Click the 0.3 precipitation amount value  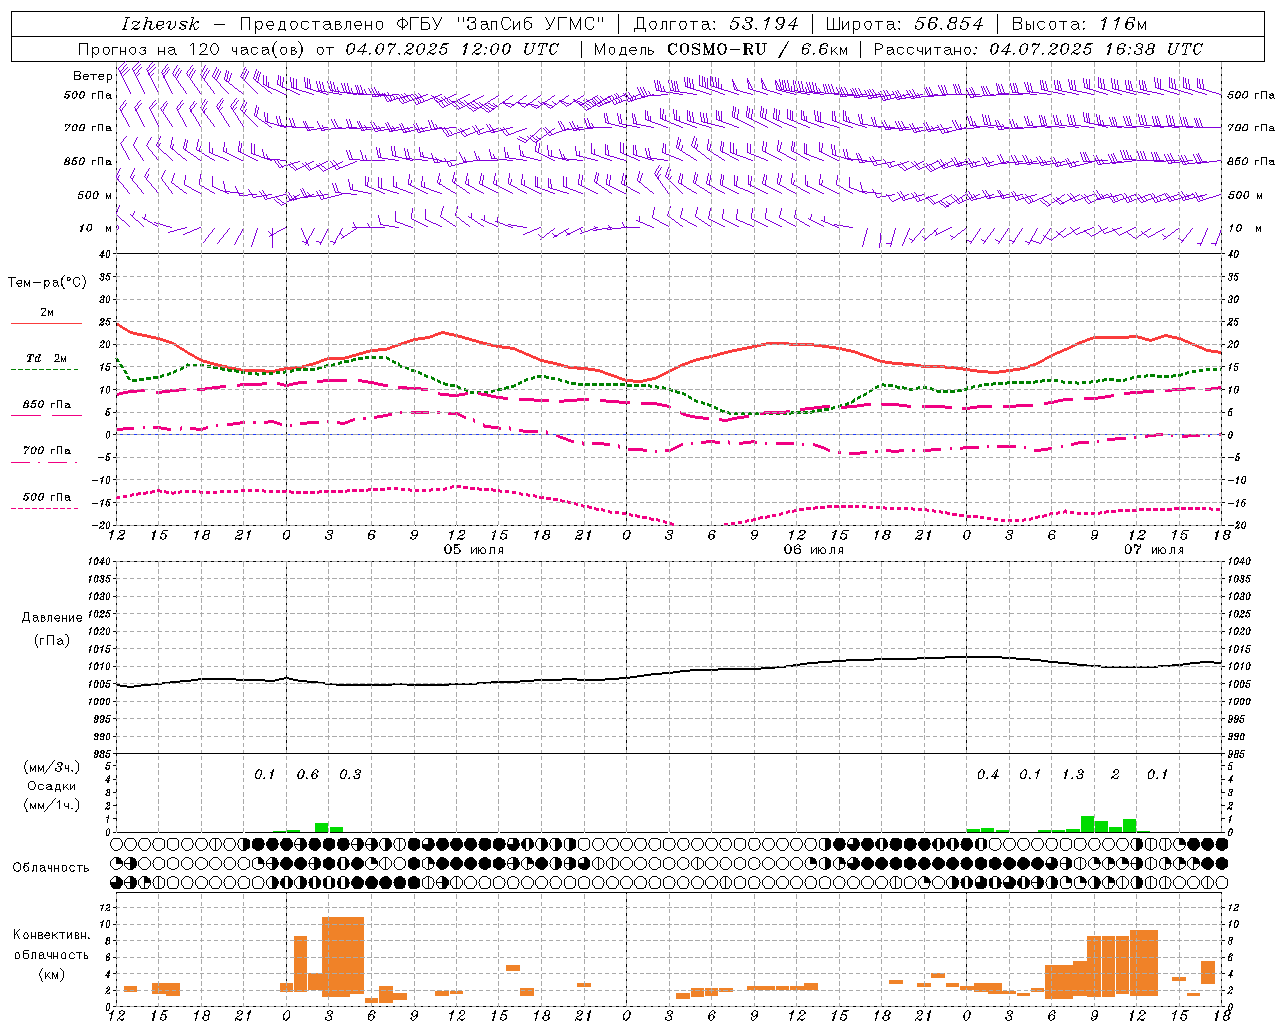[350, 775]
